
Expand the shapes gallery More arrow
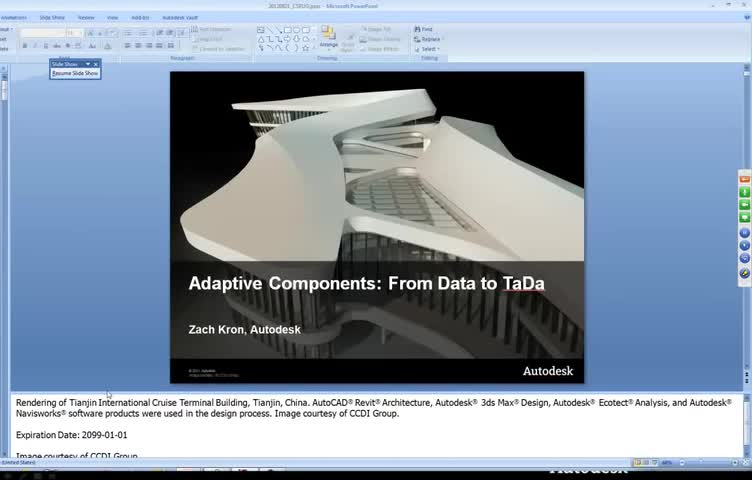tap(314, 48)
